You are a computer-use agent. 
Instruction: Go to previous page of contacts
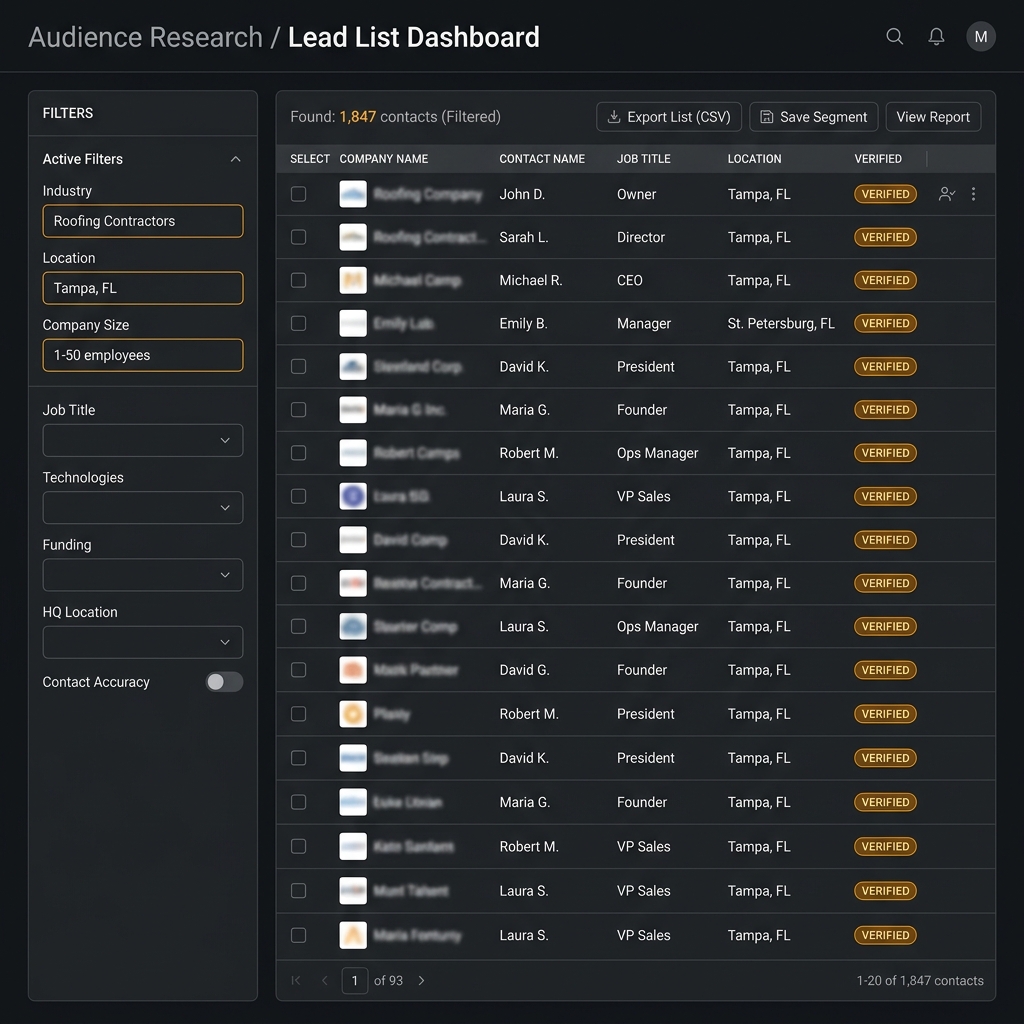point(325,980)
